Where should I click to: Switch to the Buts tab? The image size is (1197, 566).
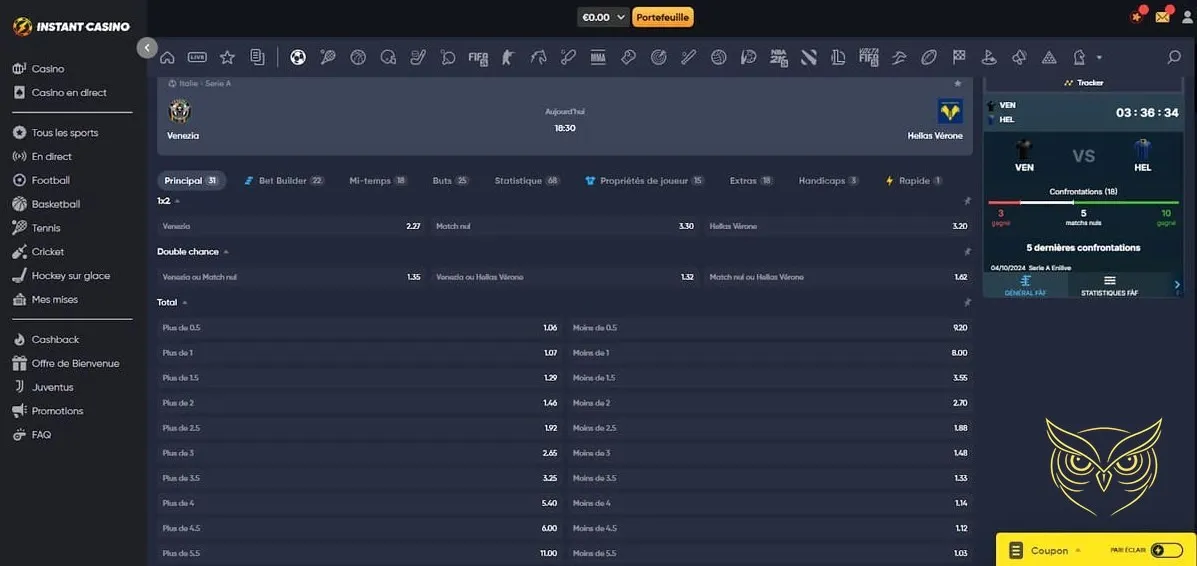tap(450, 181)
